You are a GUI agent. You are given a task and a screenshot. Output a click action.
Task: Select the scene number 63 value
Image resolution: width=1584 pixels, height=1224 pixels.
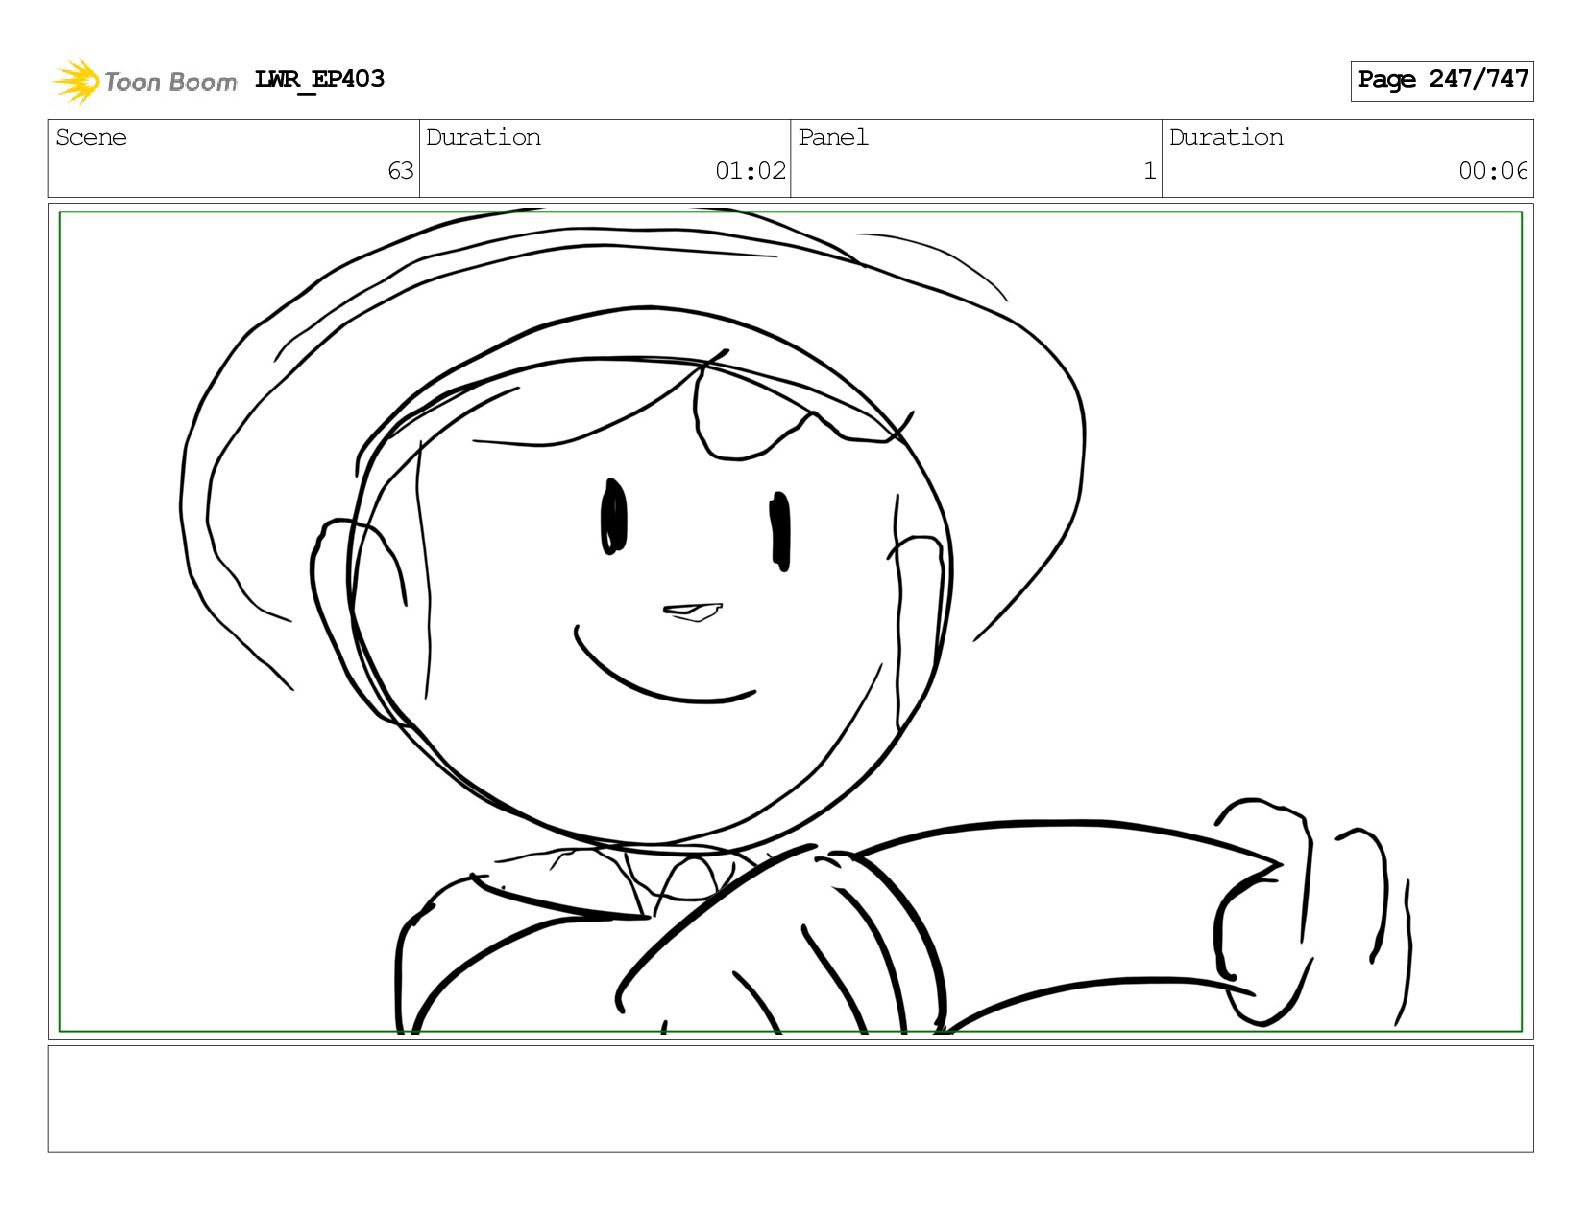tap(400, 171)
